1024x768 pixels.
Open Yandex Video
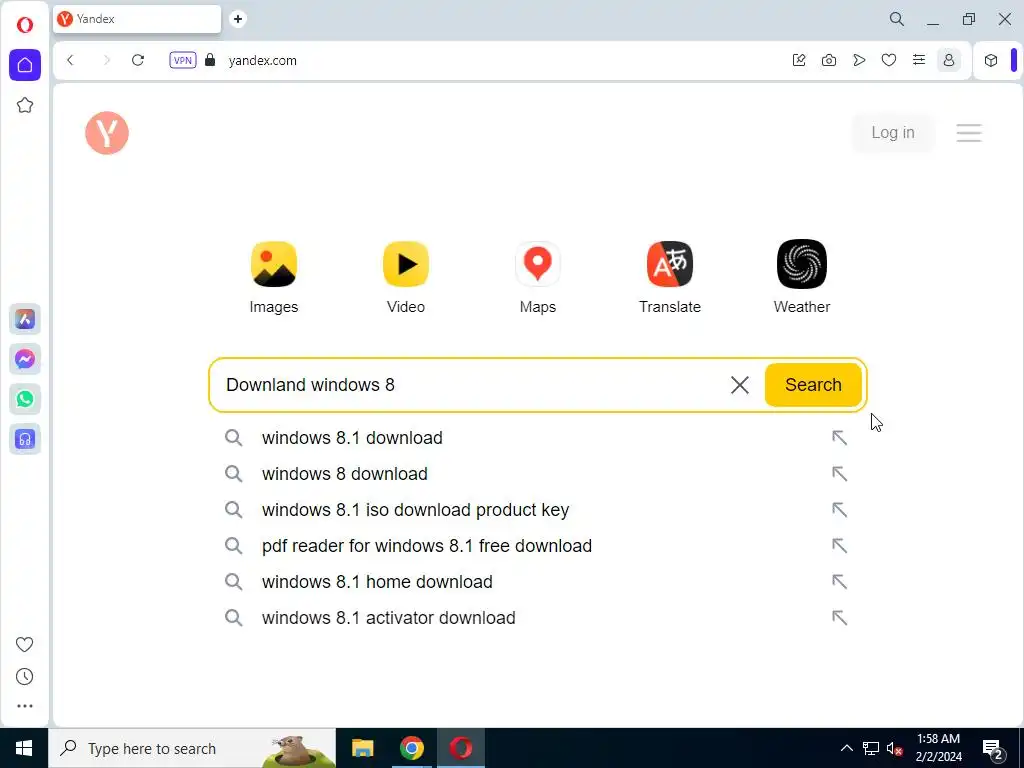[x=406, y=278]
